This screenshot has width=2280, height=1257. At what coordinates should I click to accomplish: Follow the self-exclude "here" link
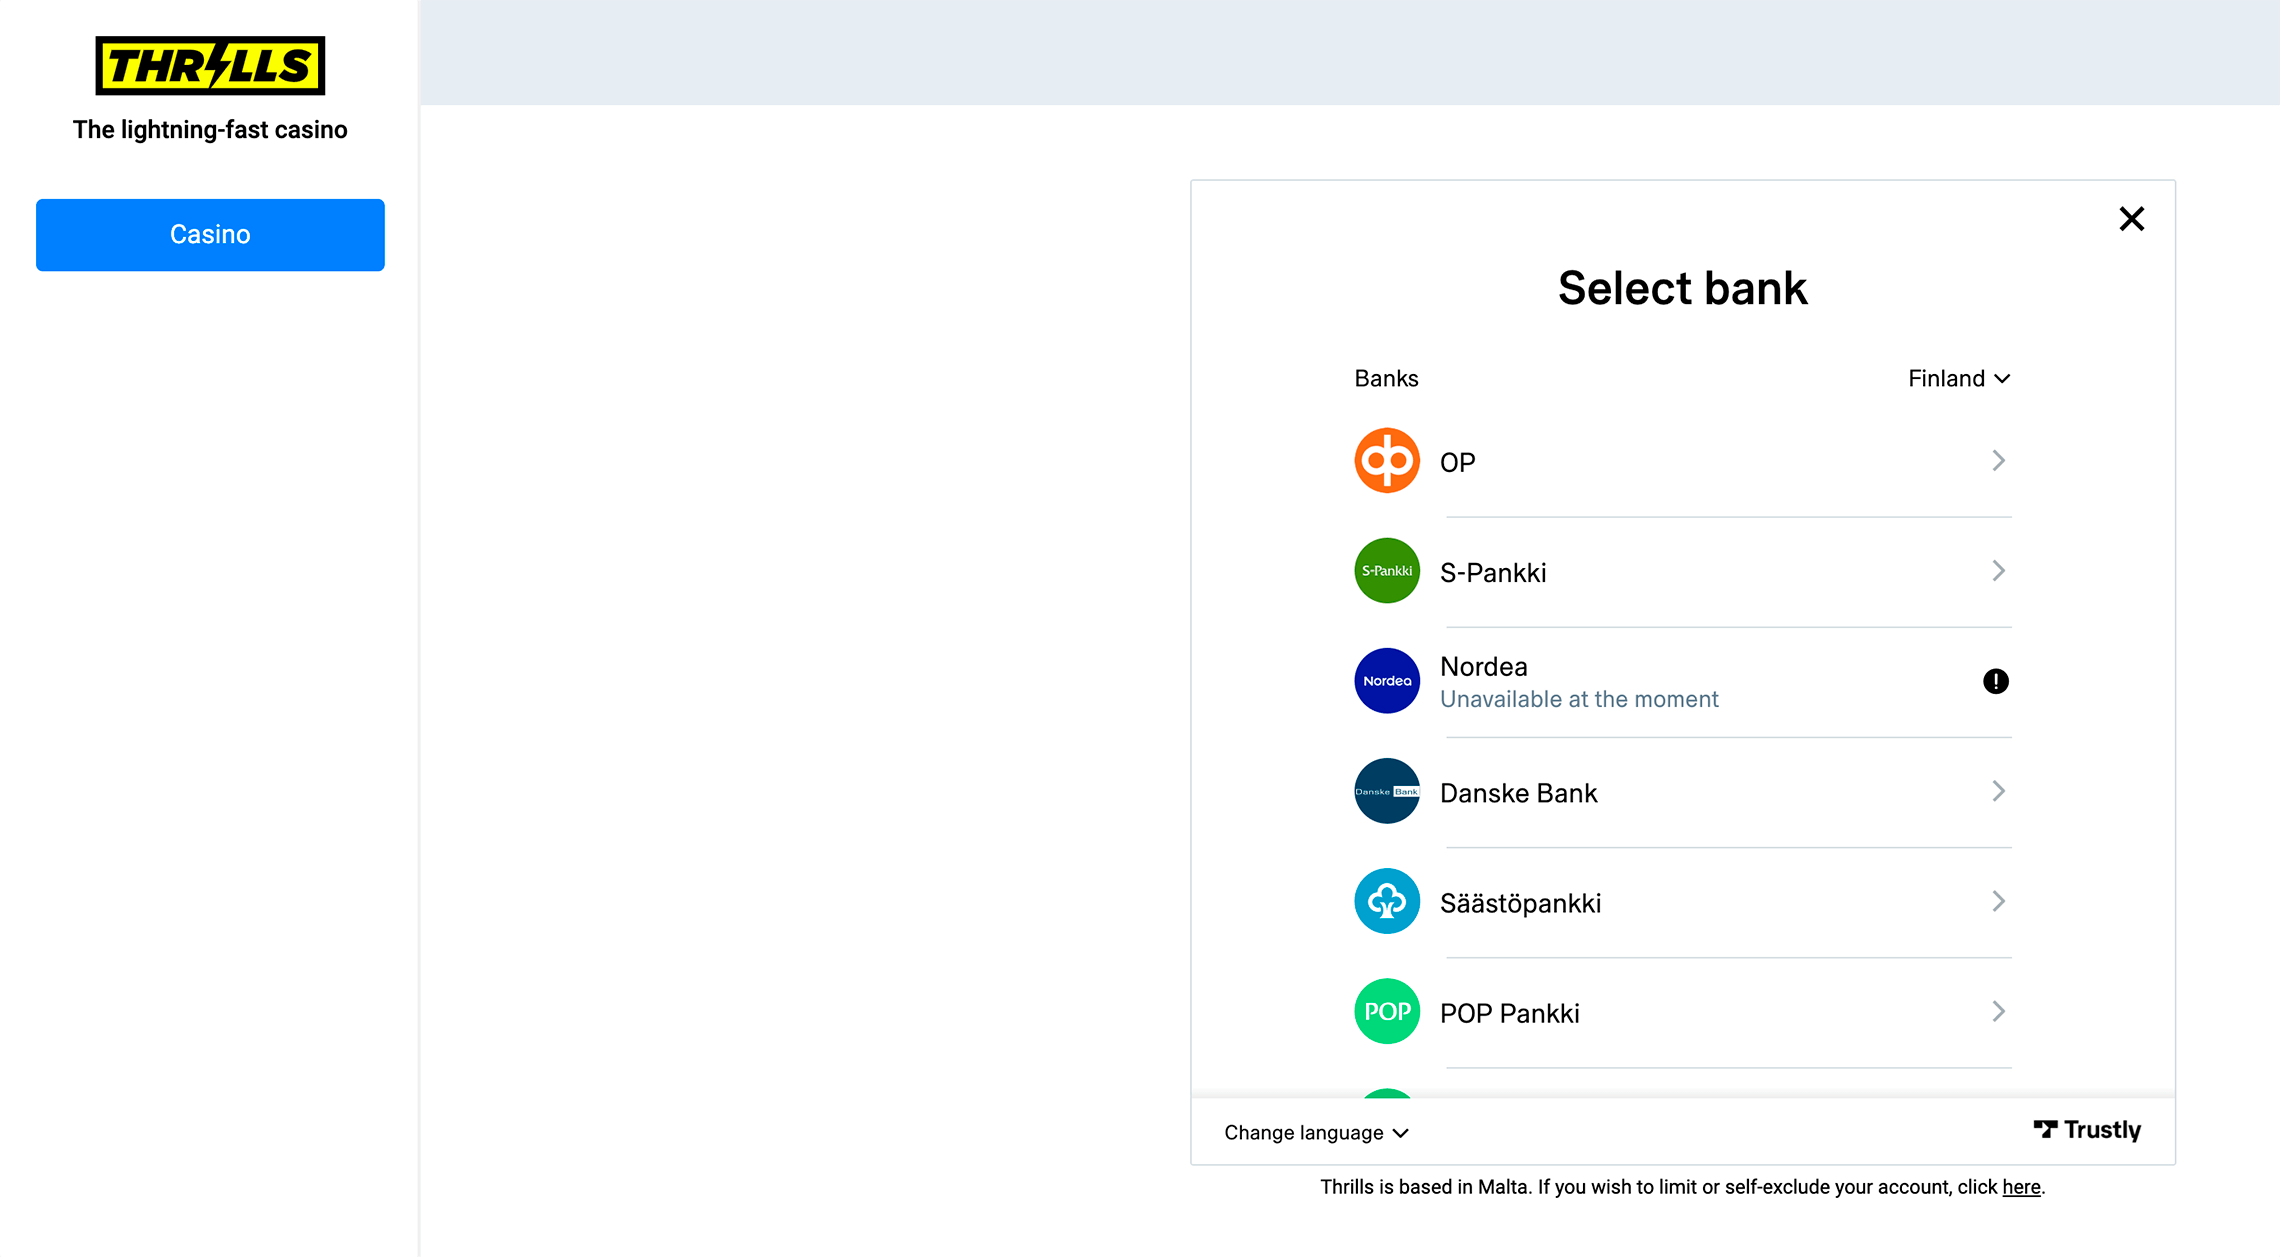(2020, 1187)
